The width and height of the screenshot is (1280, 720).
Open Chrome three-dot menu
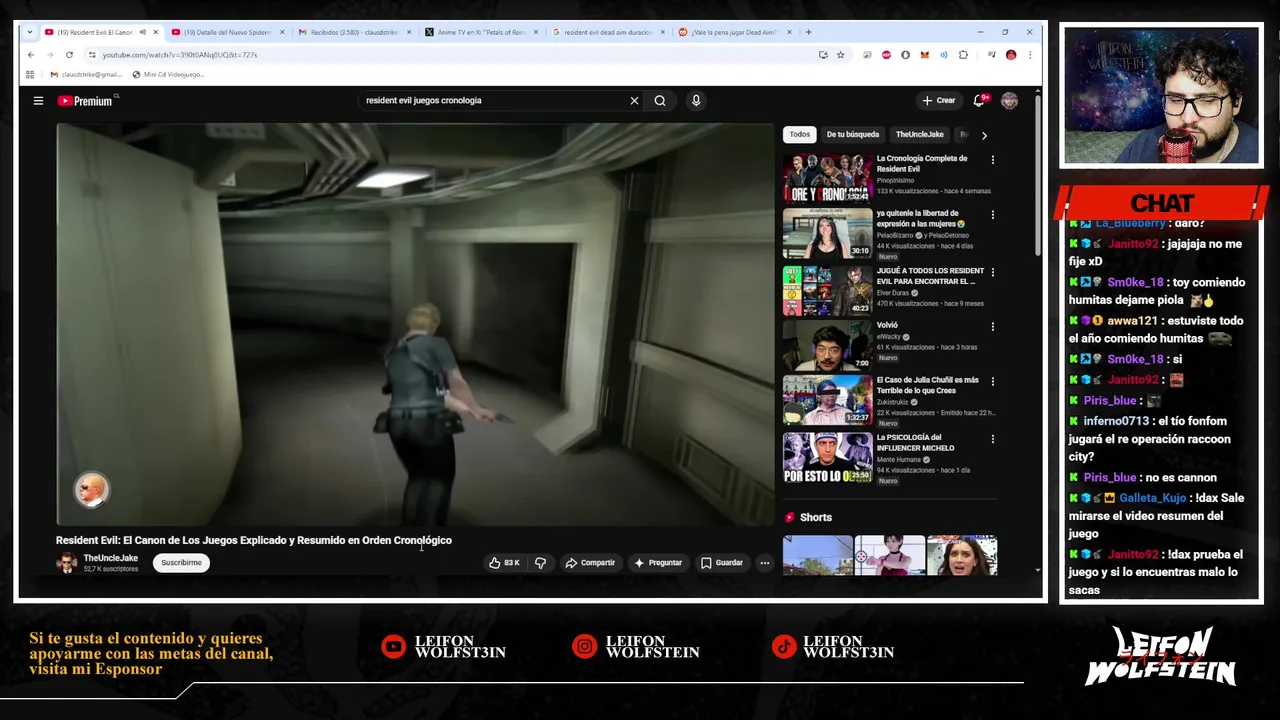[x=1030, y=55]
